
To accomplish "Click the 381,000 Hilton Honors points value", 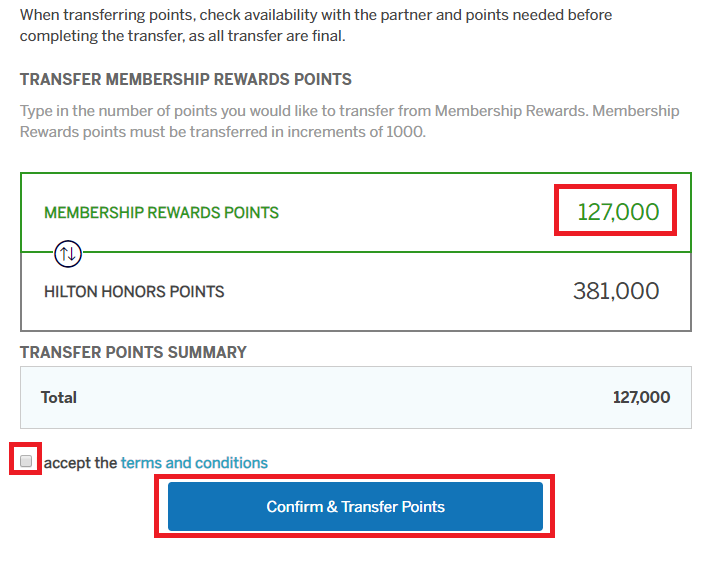I will click(x=616, y=291).
